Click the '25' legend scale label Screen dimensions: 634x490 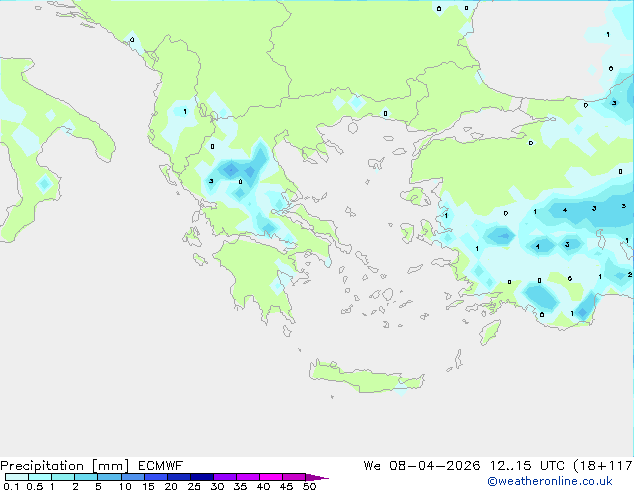point(194,486)
